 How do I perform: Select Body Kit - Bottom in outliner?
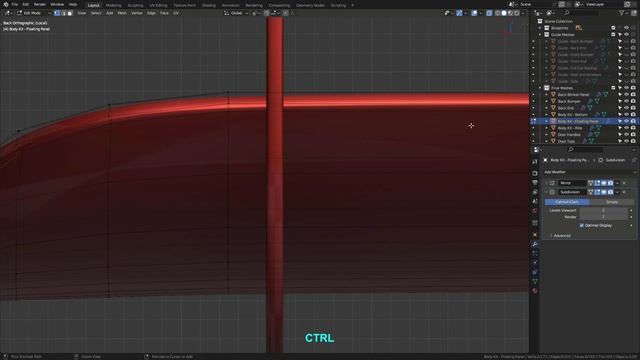573,115
